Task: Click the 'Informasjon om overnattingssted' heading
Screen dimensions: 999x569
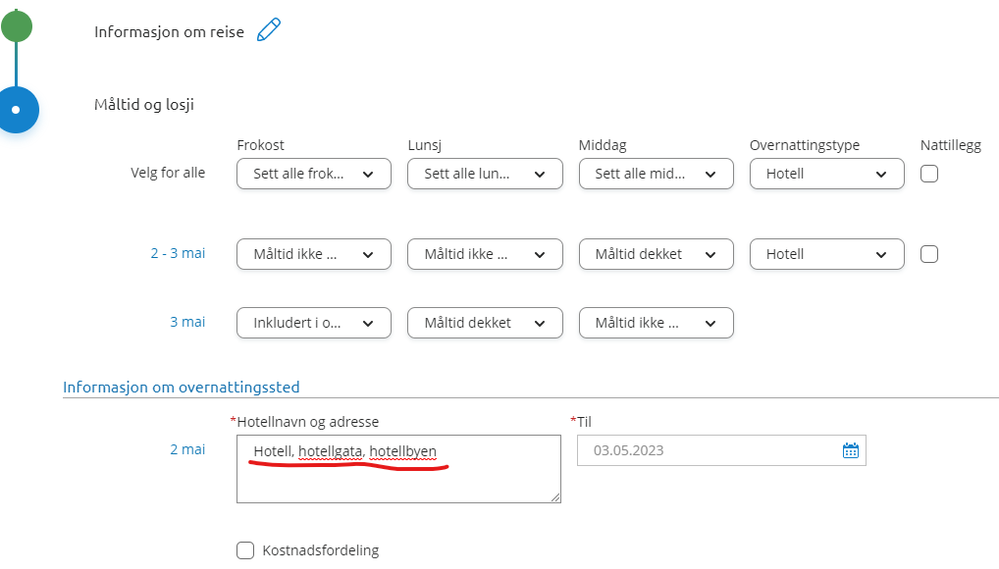Action: coord(181,387)
